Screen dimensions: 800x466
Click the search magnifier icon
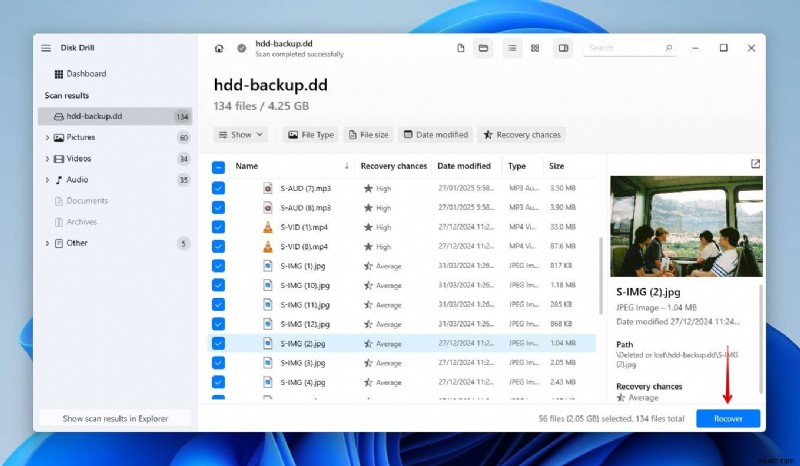coord(668,47)
